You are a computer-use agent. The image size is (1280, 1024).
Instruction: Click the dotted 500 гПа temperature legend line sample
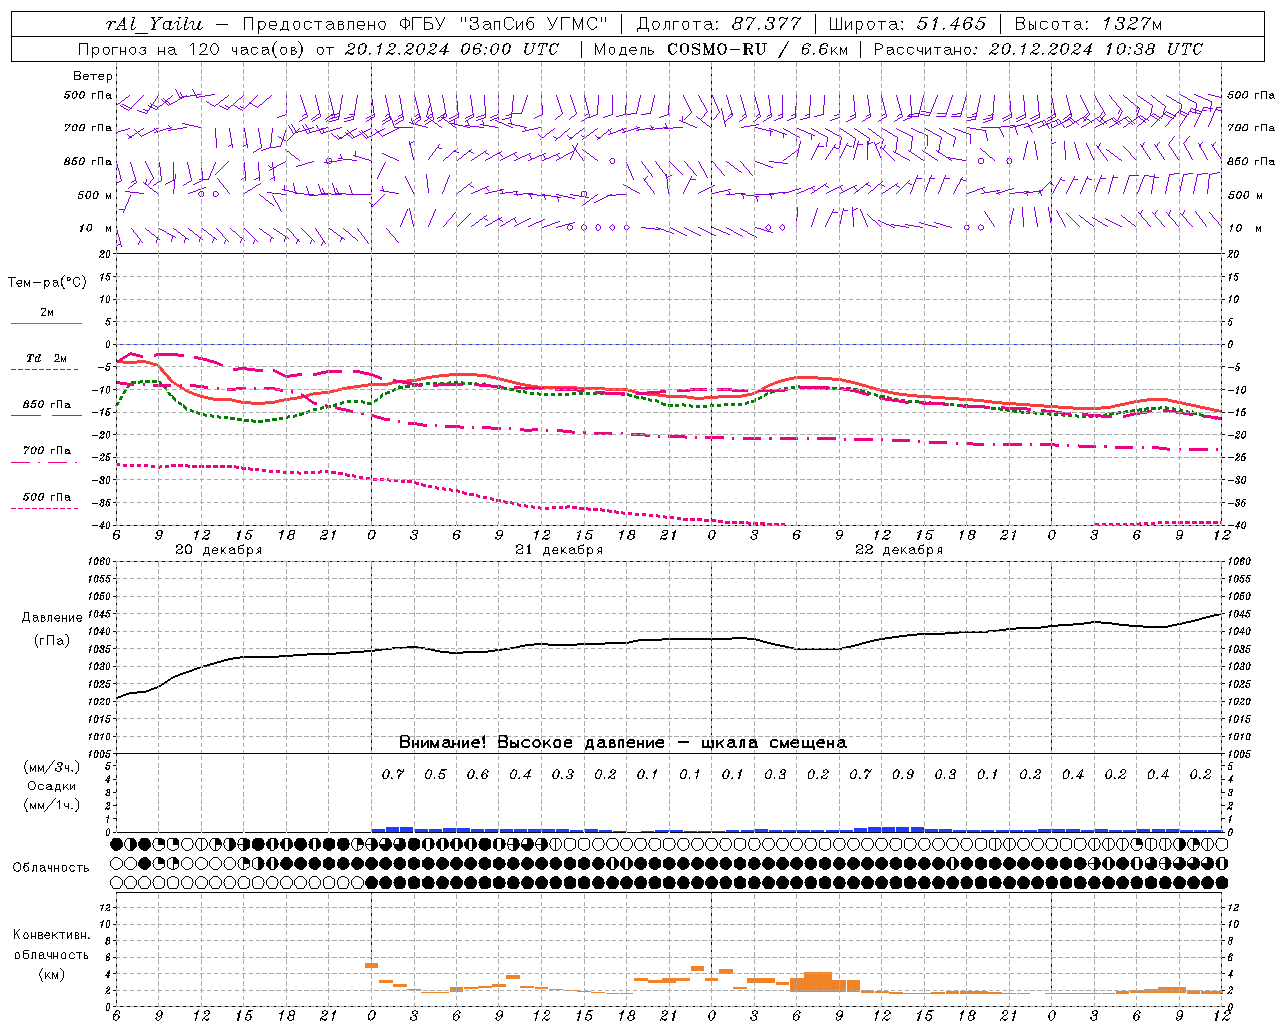coord(45,508)
